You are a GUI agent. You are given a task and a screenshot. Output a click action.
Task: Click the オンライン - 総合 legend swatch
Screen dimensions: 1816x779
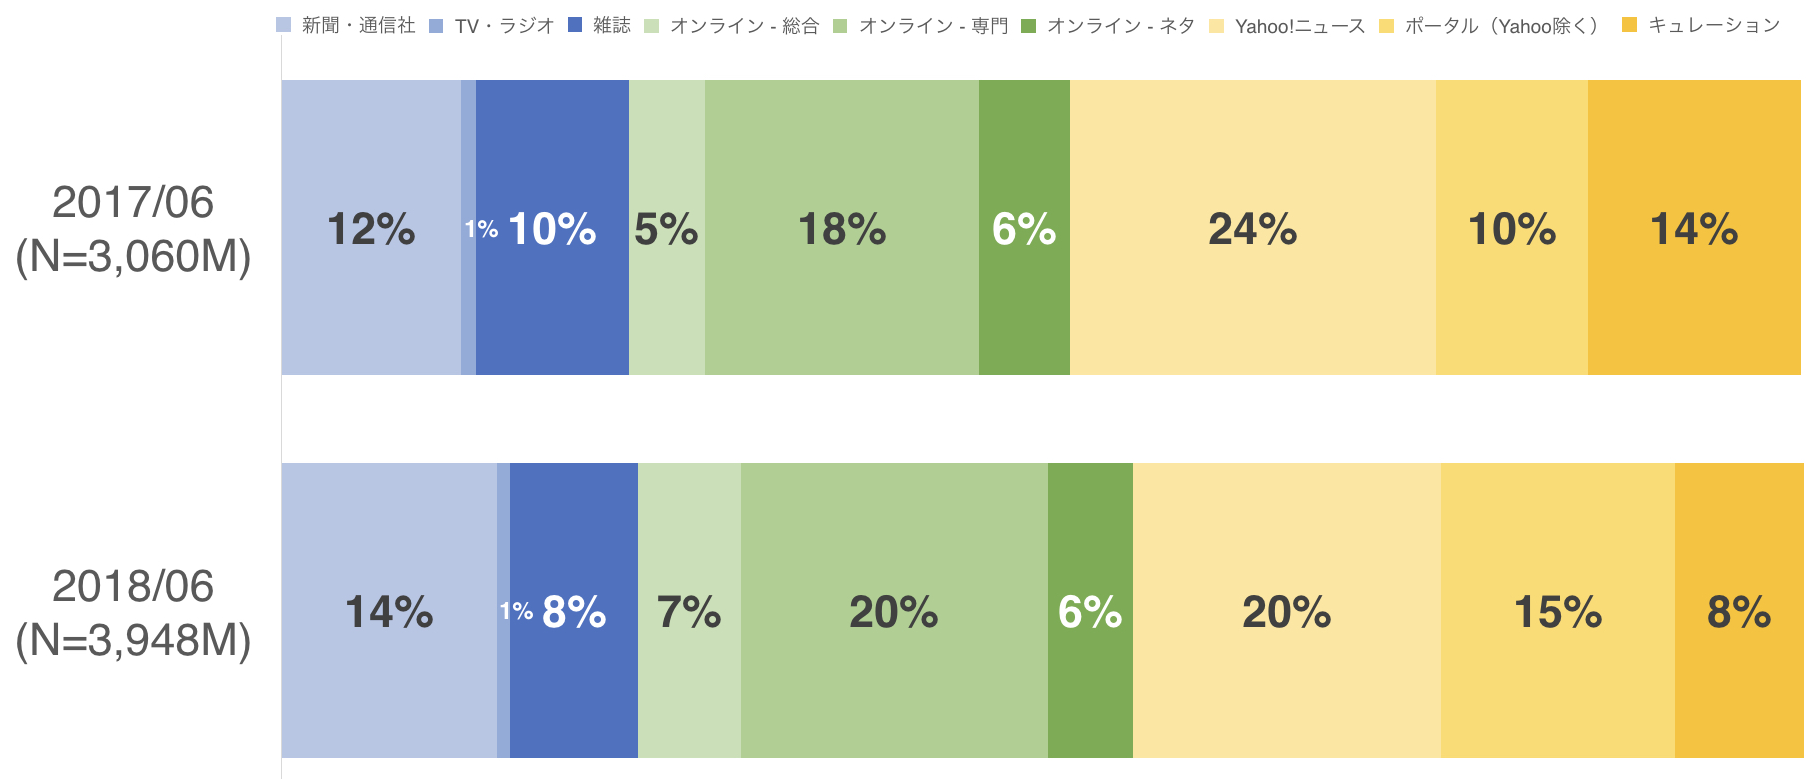point(652,26)
